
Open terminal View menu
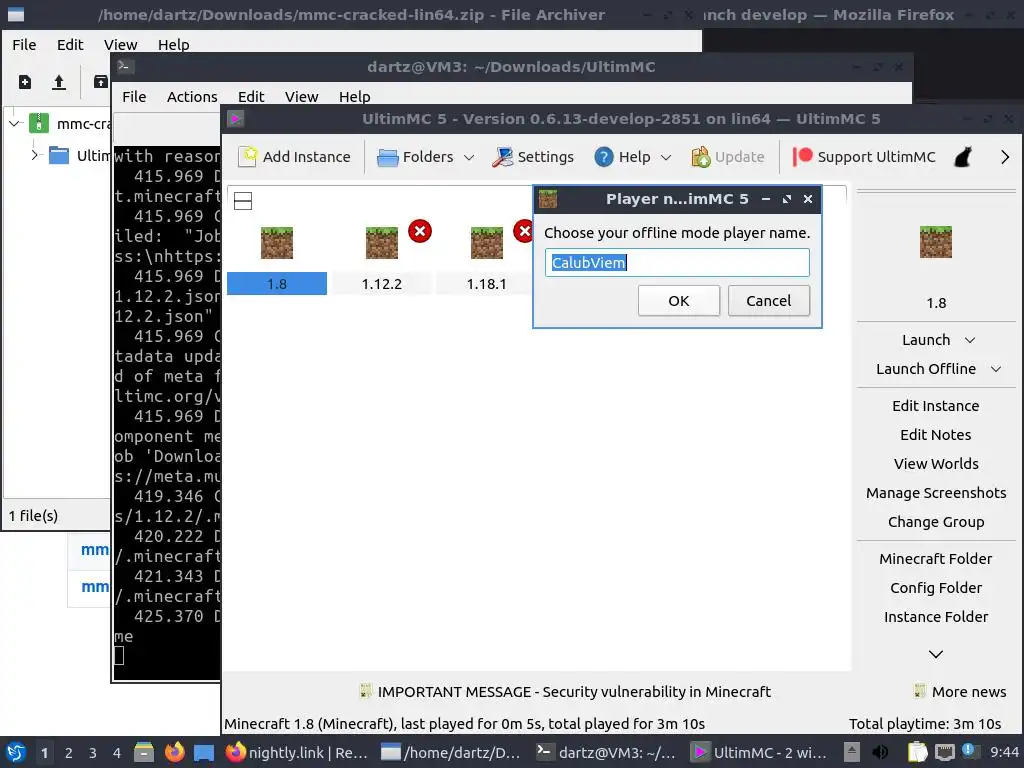coord(301,97)
